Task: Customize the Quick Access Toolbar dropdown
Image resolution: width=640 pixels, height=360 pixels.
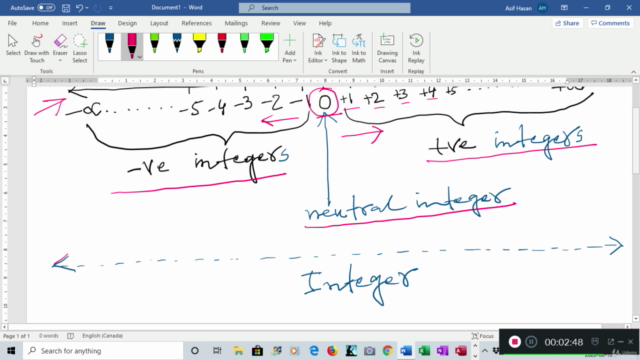Action: pos(111,8)
